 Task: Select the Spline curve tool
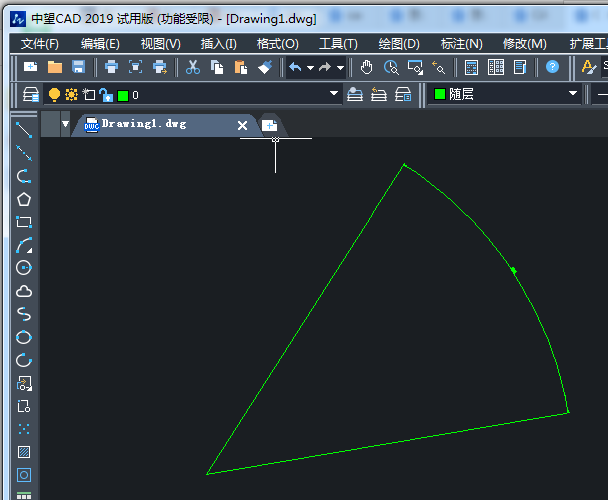pos(24,314)
